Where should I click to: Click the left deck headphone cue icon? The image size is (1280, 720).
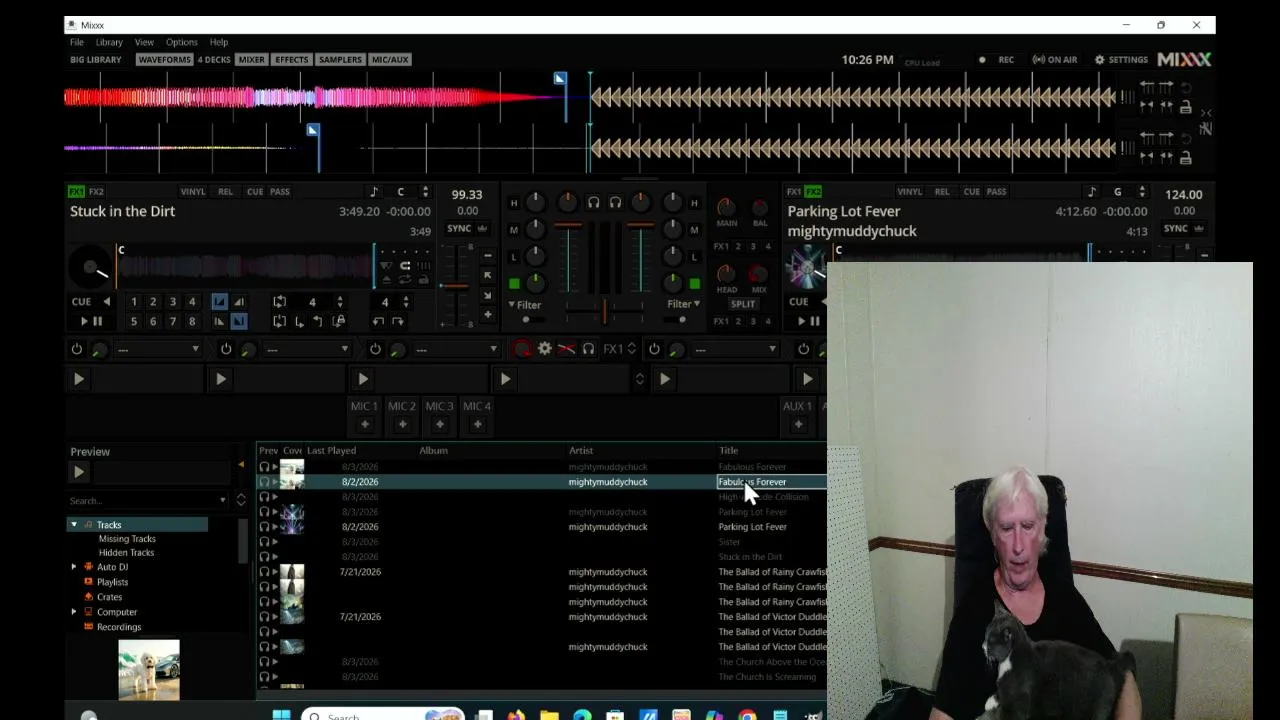(593, 203)
